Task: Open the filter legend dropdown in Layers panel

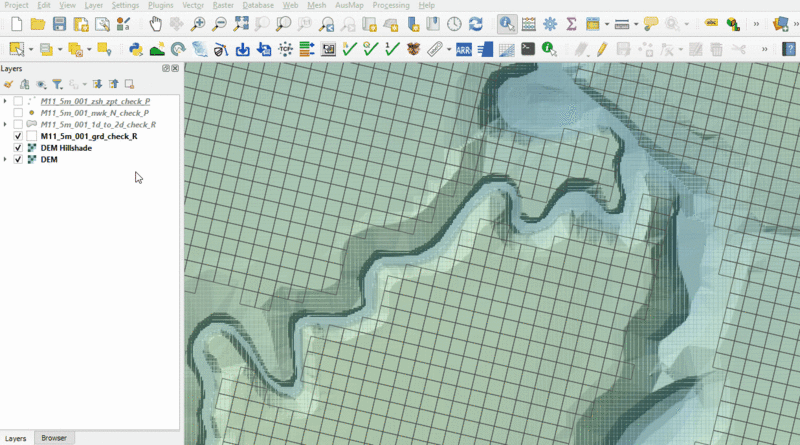Action: point(57,85)
